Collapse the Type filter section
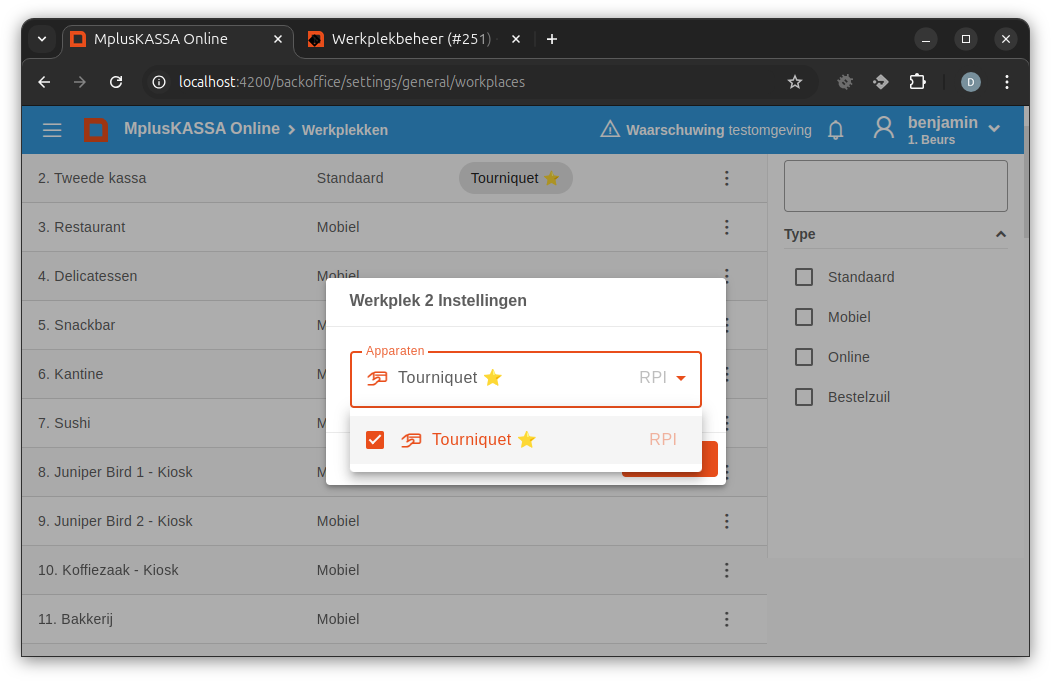This screenshot has height=681, width=1051. pos(1001,234)
